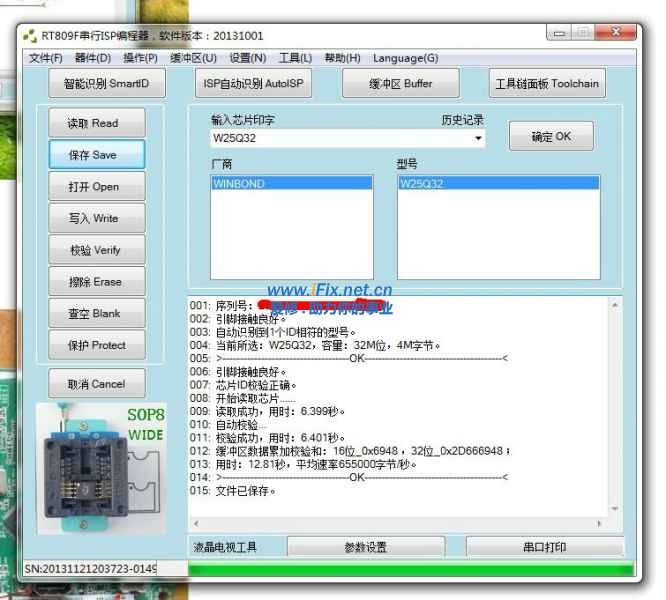Viewport: 666px width, 600px height.
Task: Select WINBOND in the 厂商 list
Action: 291,184
